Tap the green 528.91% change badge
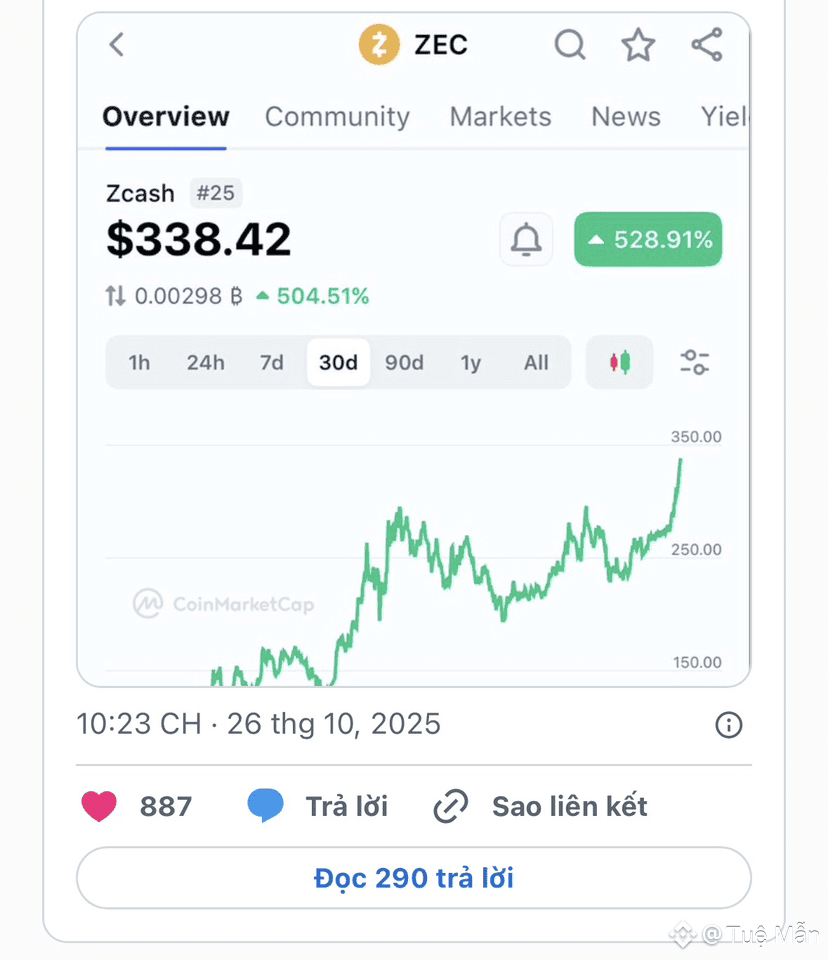 click(x=648, y=240)
